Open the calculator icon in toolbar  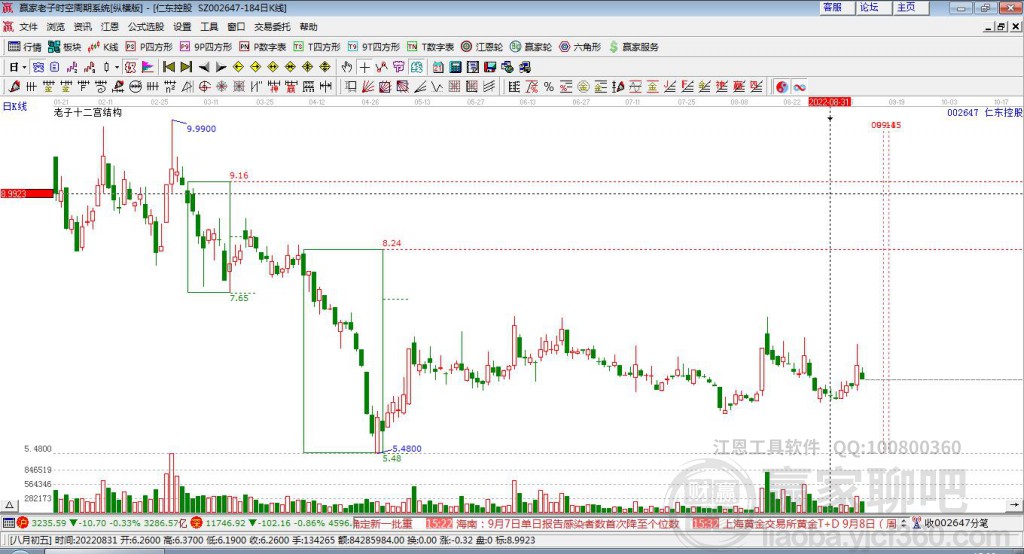[456, 67]
